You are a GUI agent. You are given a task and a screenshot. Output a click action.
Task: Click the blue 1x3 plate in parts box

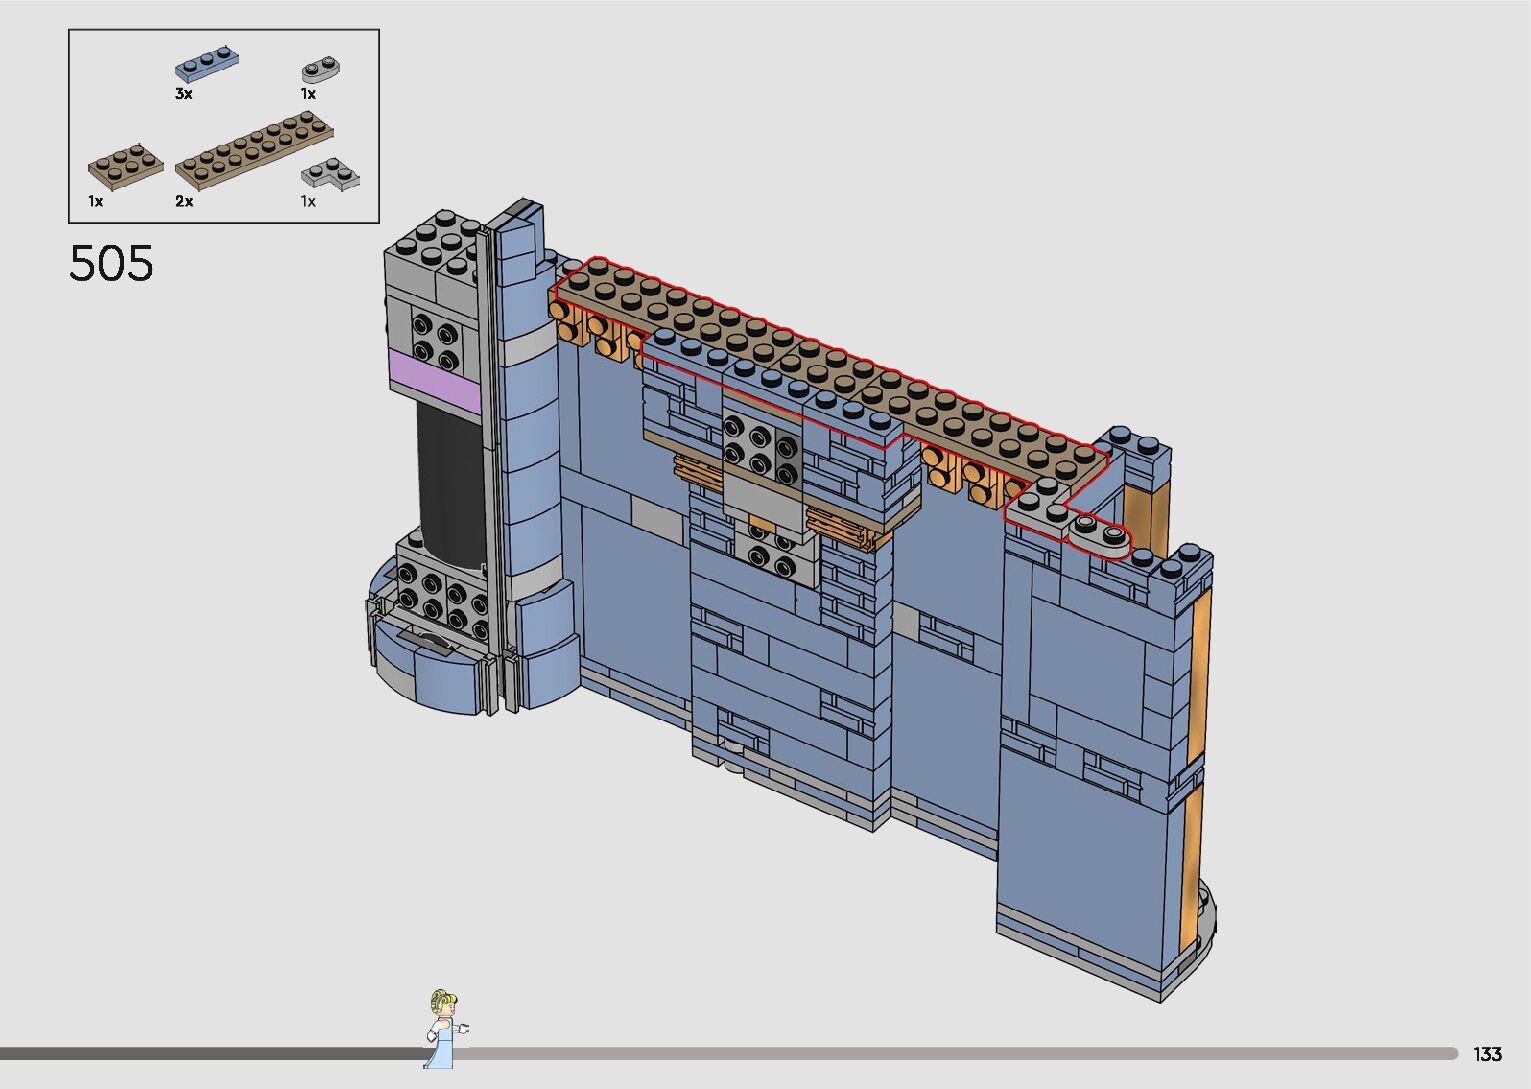(207, 65)
